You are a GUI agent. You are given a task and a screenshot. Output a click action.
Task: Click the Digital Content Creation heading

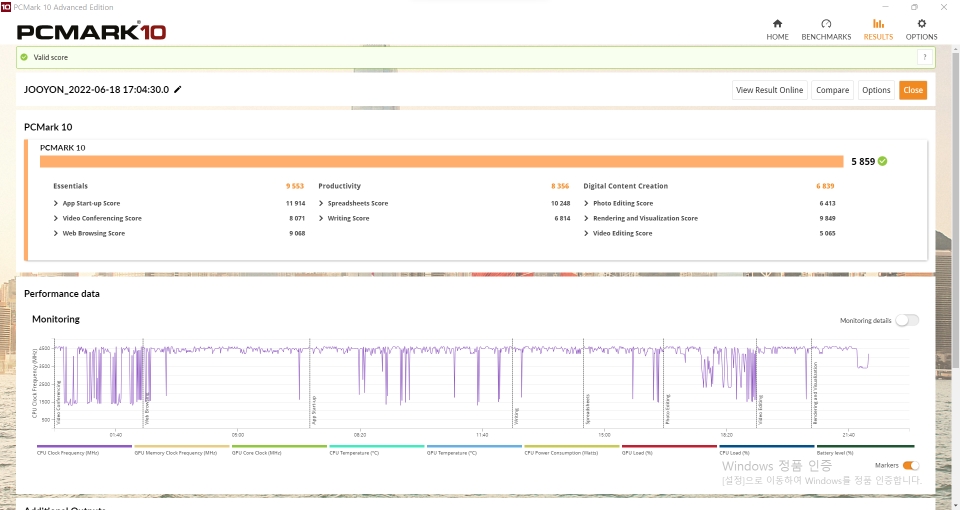pos(625,186)
